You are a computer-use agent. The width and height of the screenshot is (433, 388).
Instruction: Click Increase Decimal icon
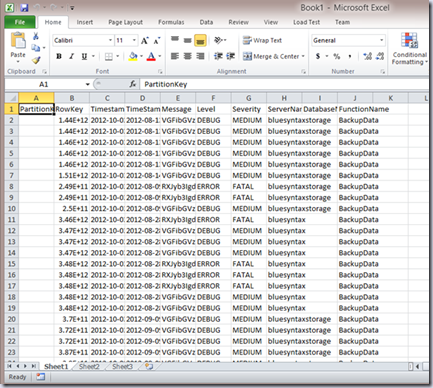[x=367, y=56]
